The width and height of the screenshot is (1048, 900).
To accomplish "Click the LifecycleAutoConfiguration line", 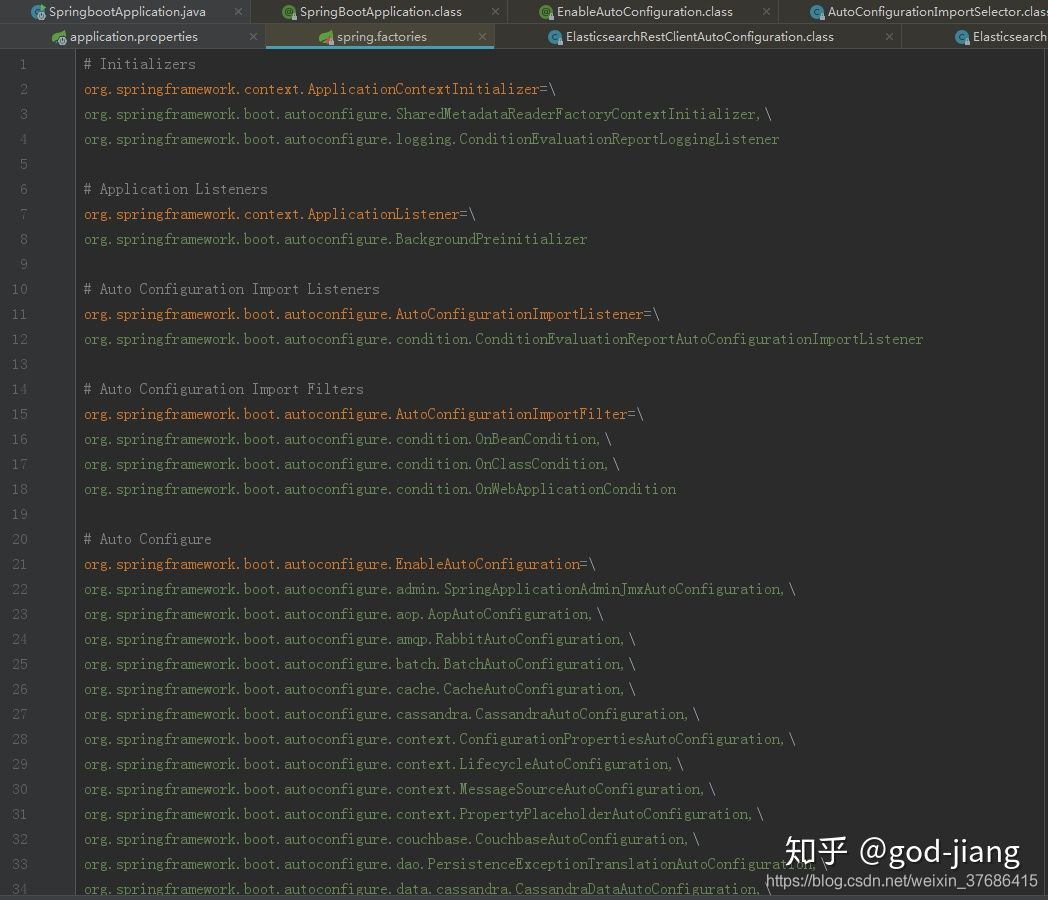I will (384, 764).
